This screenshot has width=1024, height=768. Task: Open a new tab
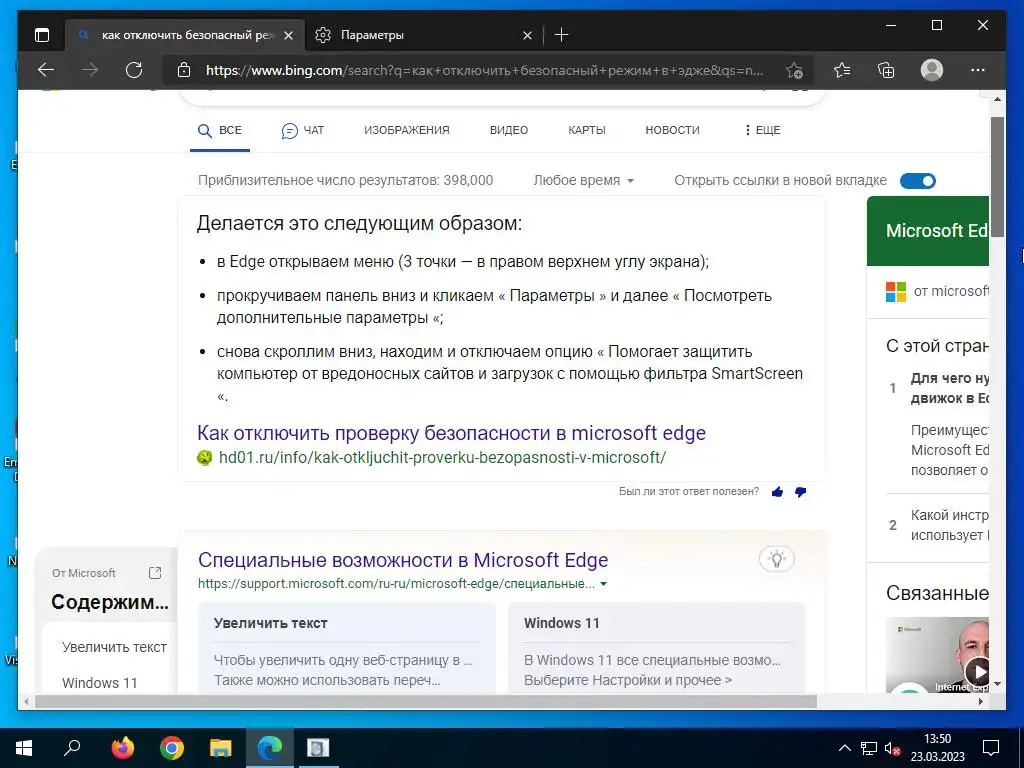click(561, 35)
